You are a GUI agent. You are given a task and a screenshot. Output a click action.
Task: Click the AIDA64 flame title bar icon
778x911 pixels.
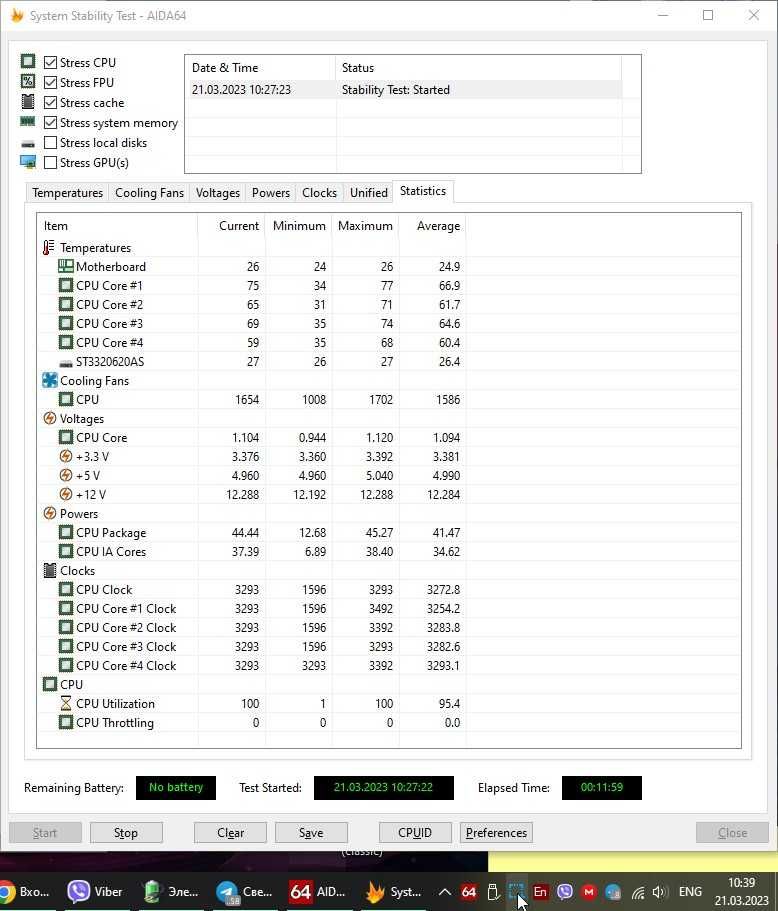point(17,16)
